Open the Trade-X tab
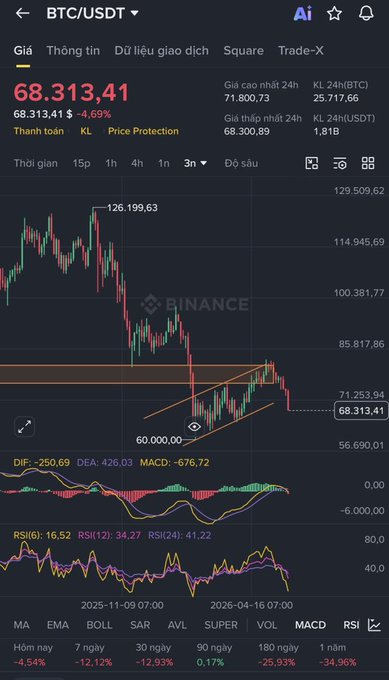The width and height of the screenshot is (389, 680). 301,51
